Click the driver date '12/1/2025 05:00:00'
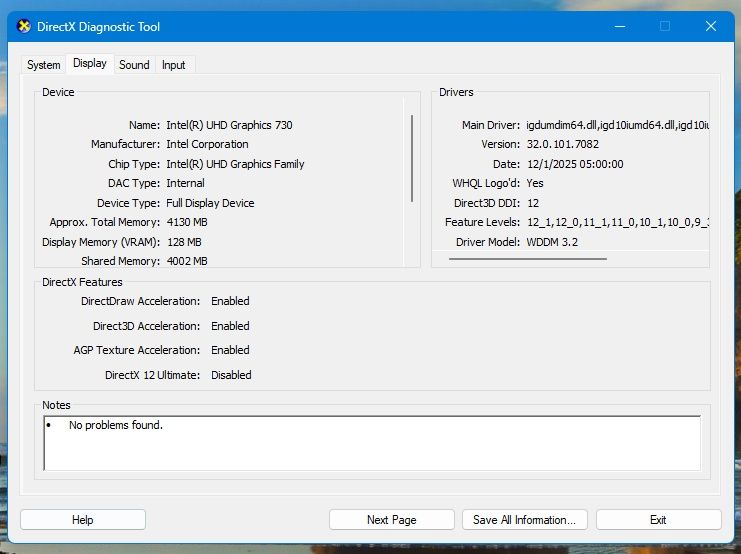The image size is (741, 554). (575, 164)
